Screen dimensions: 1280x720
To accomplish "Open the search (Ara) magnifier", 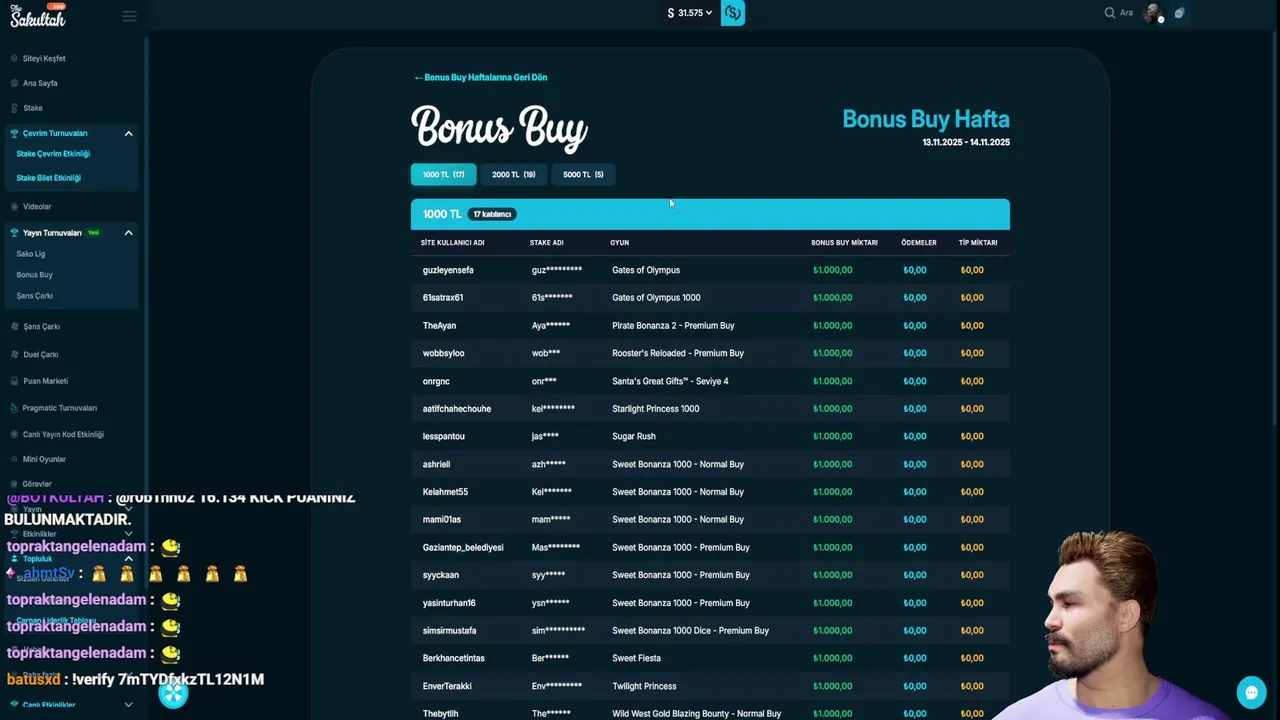I will pos(1109,13).
